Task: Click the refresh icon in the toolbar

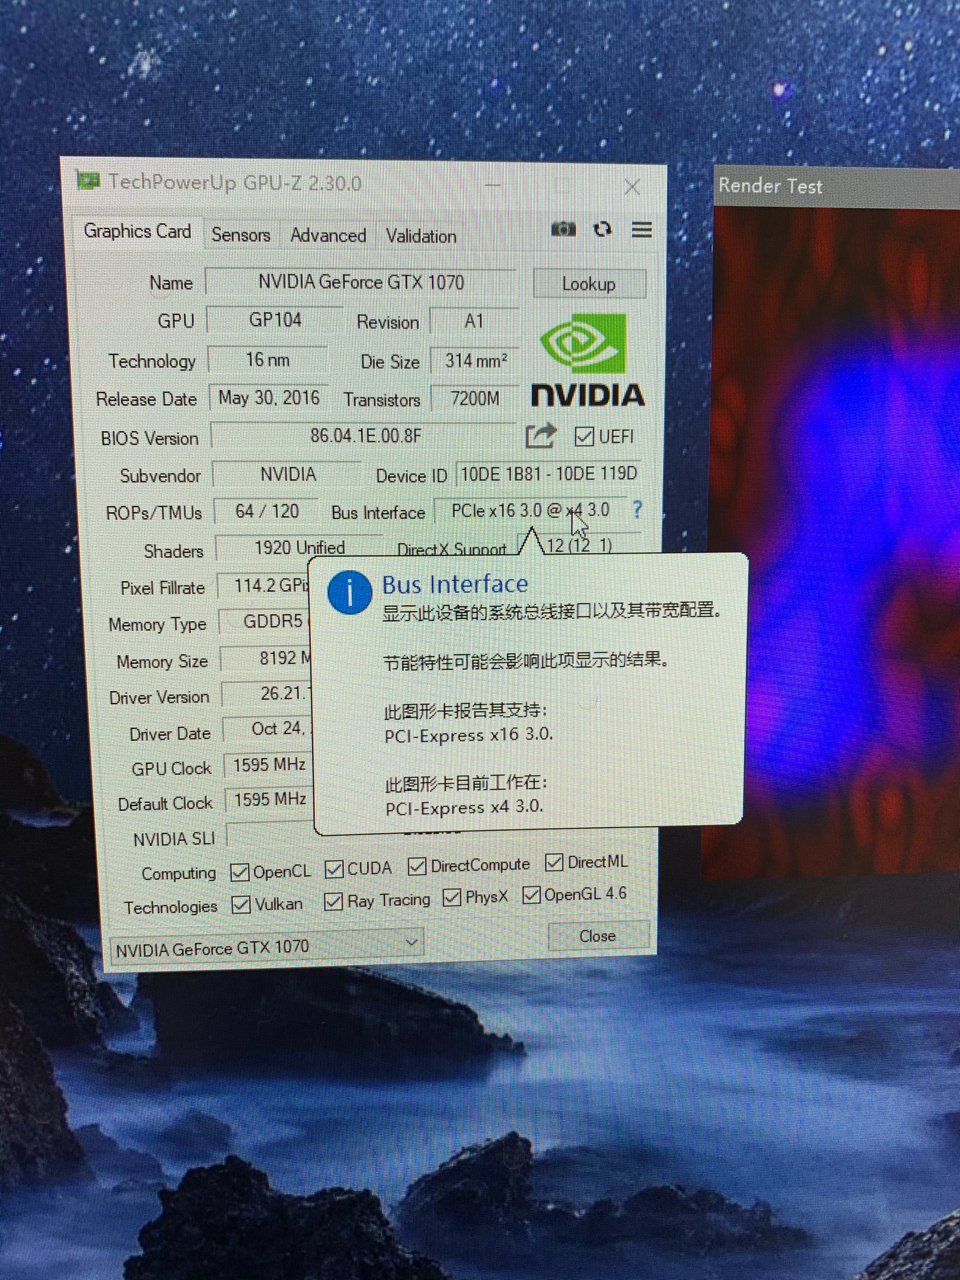Action: click(603, 229)
